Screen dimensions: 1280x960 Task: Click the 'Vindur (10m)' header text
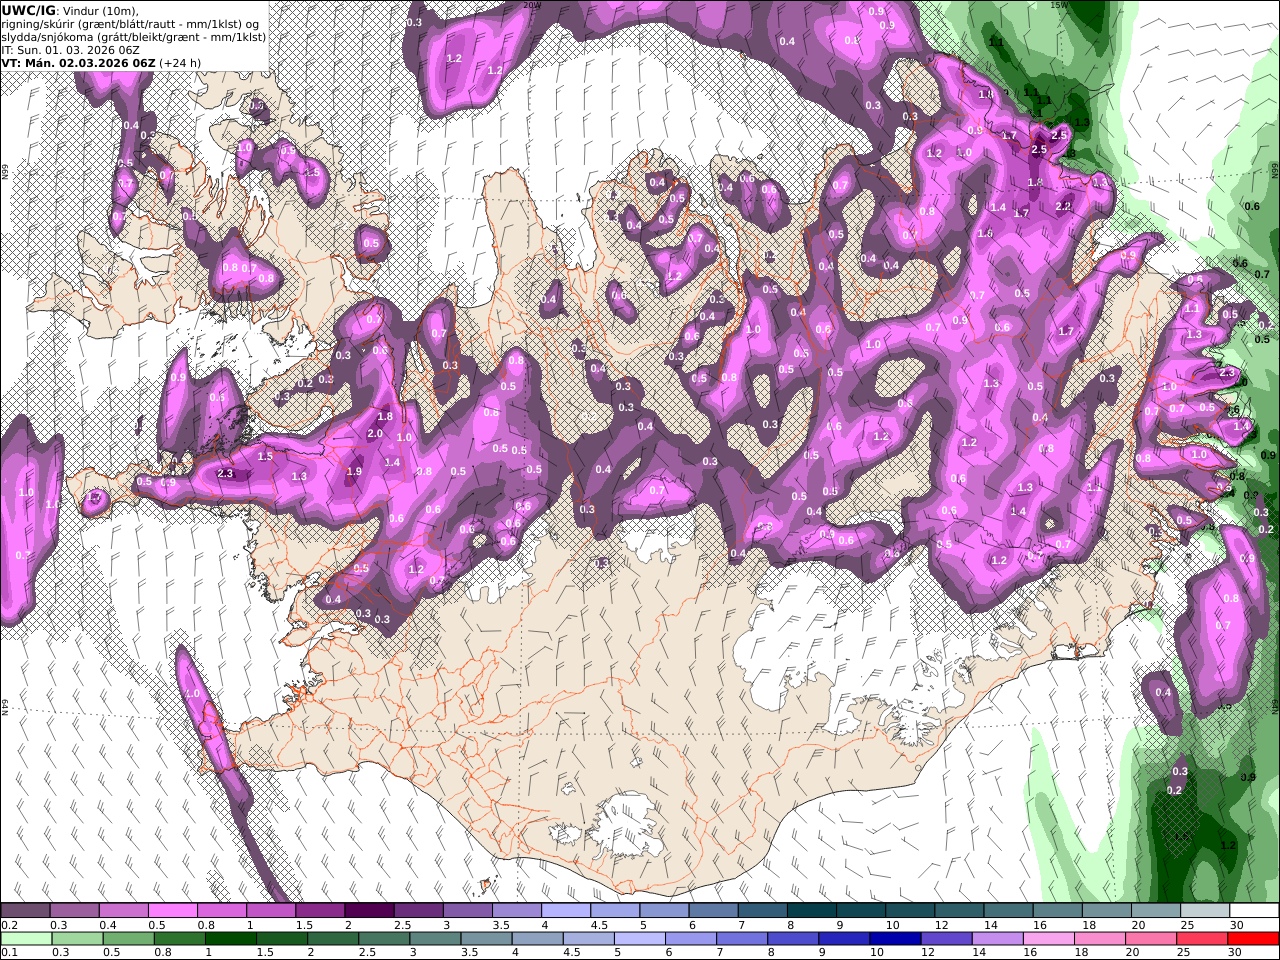pyautogui.click(x=102, y=11)
